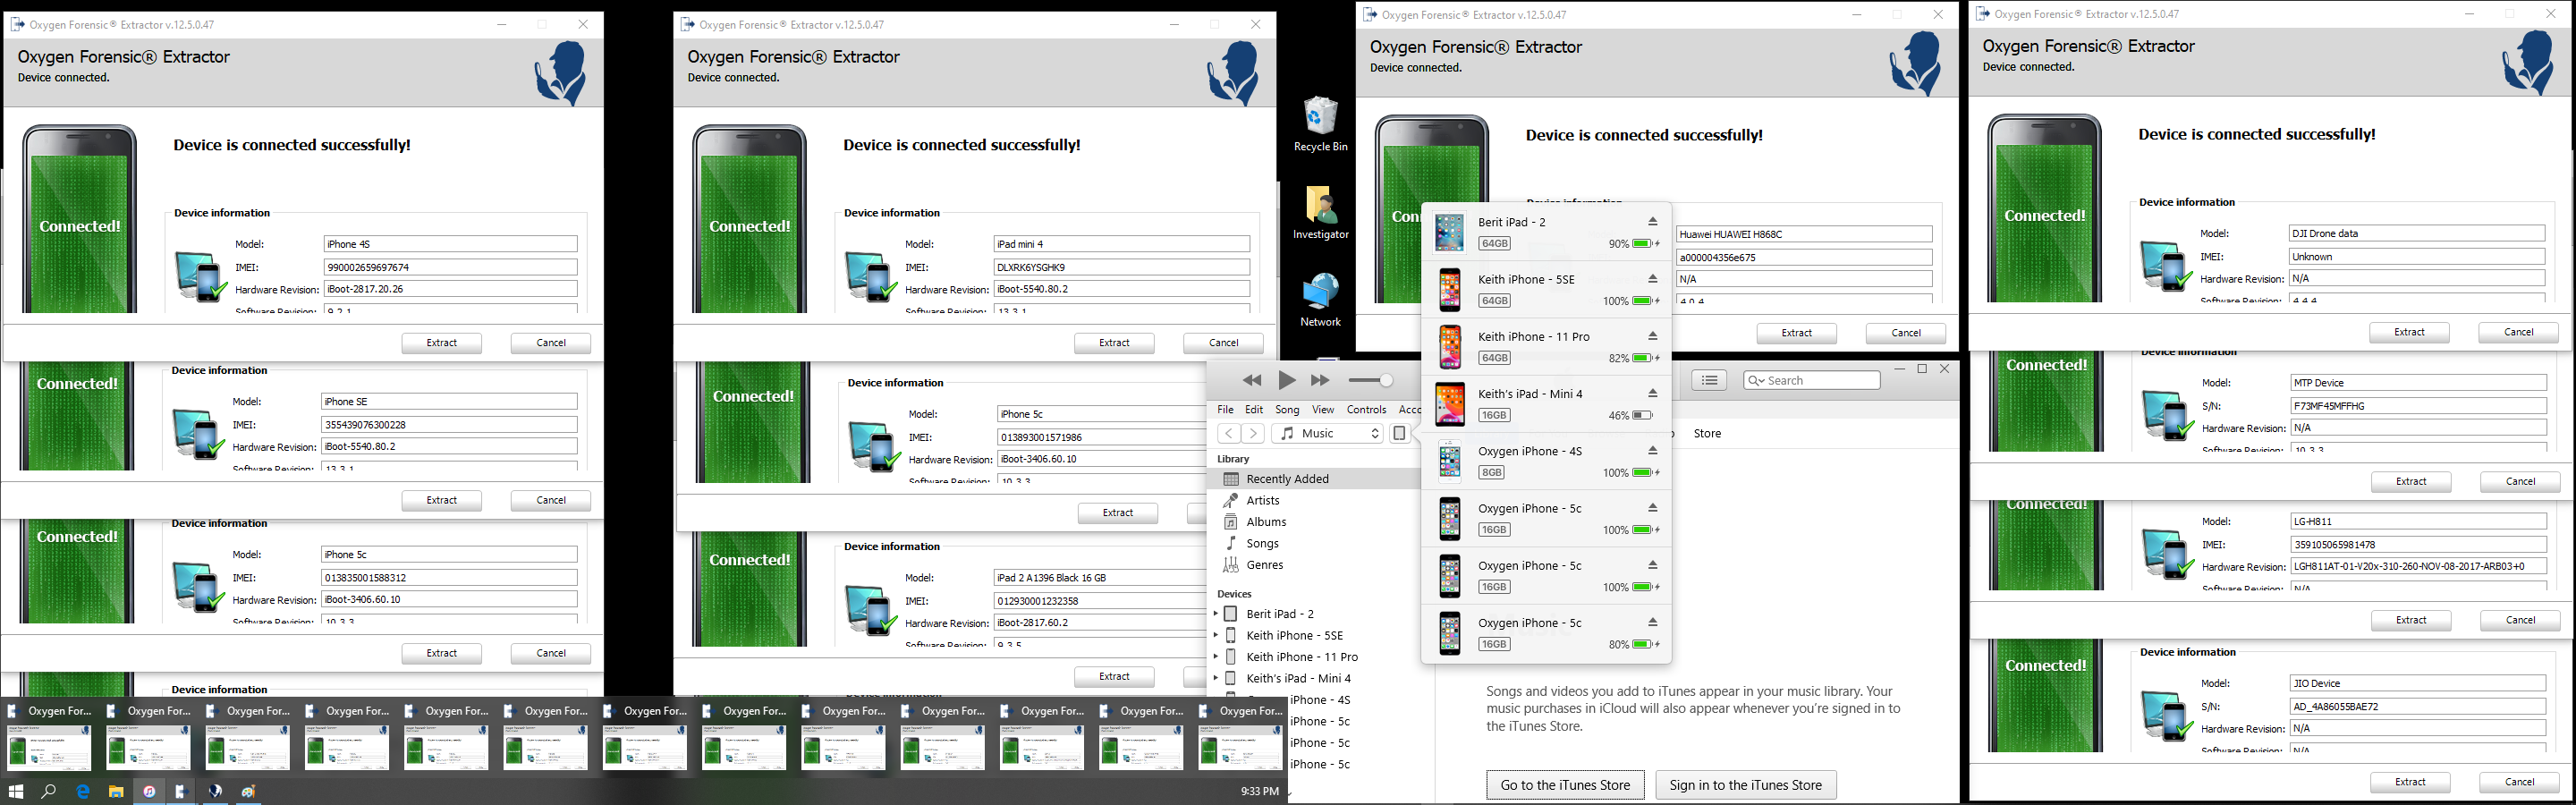Expand Keith iPhone - 11 Pro in sidebar
The image size is (2576, 805).
(1215, 656)
